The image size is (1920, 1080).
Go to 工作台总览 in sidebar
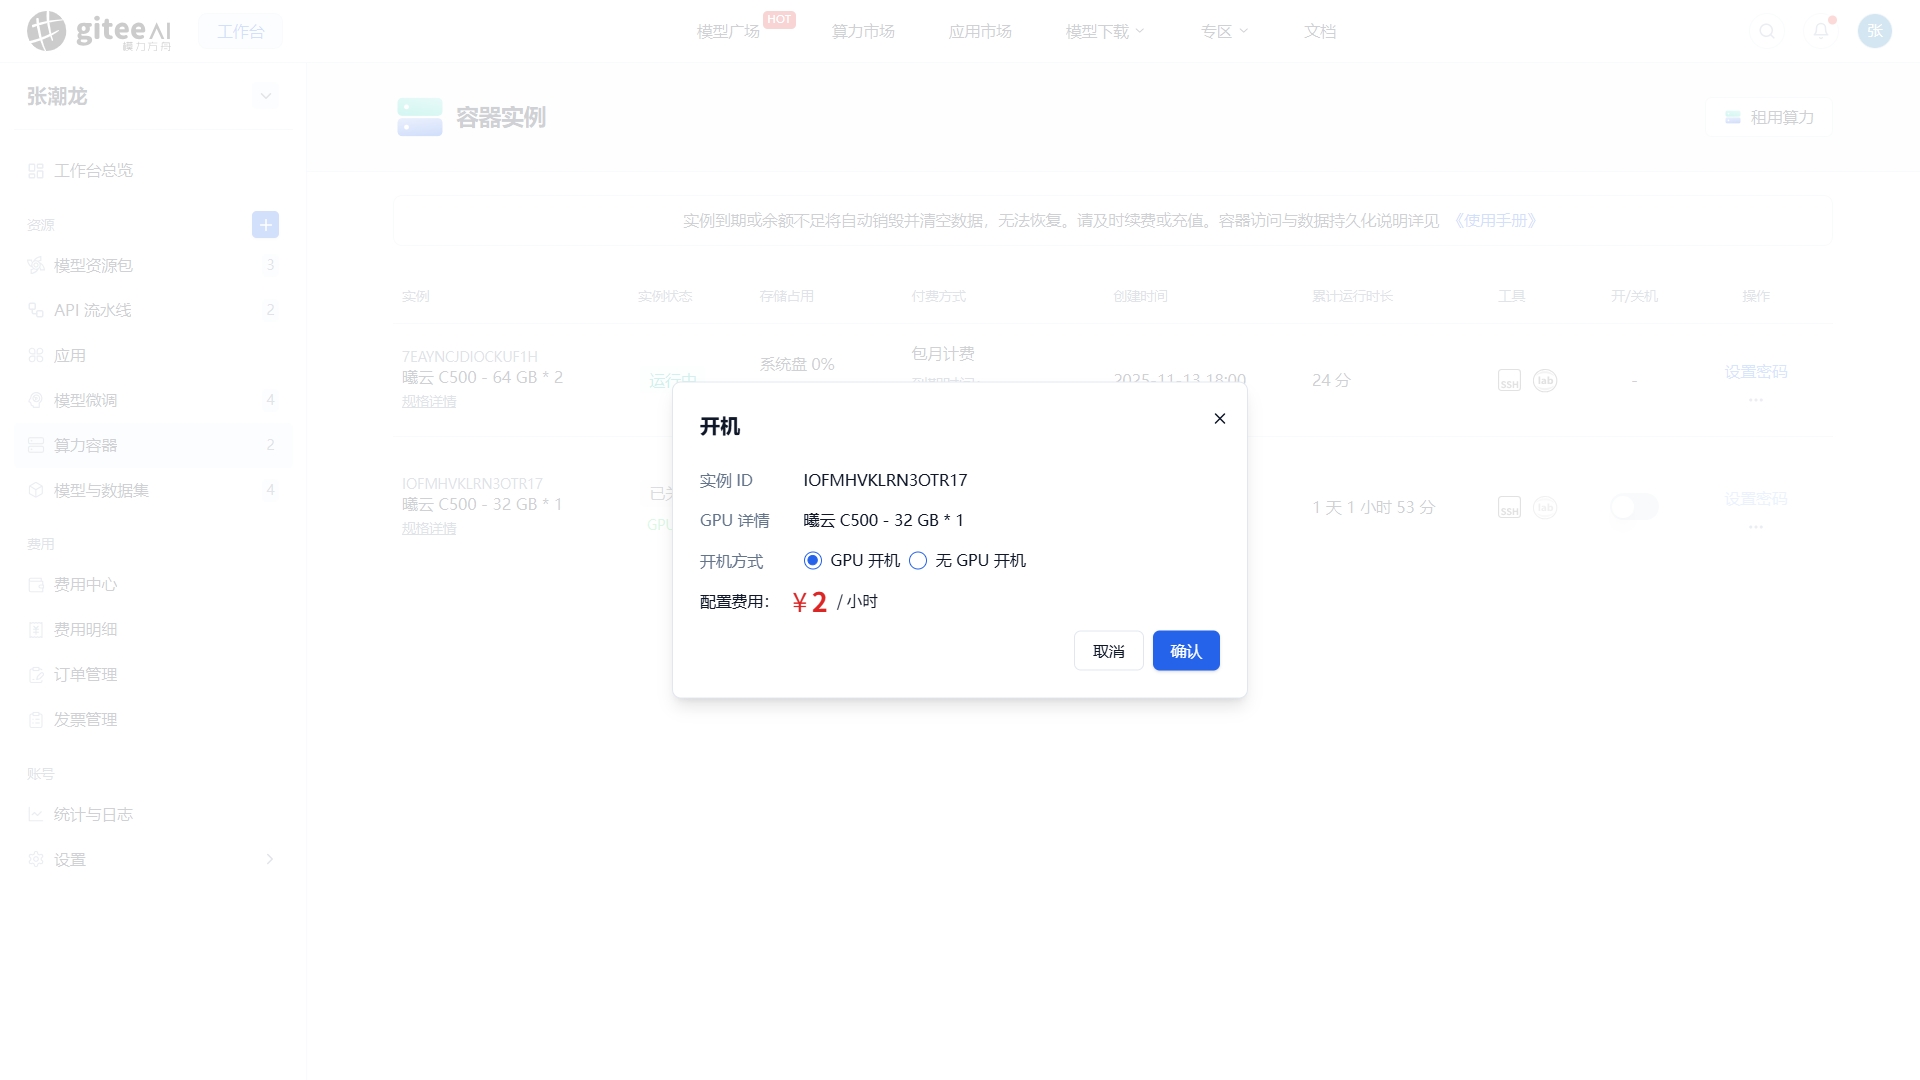pos(152,171)
